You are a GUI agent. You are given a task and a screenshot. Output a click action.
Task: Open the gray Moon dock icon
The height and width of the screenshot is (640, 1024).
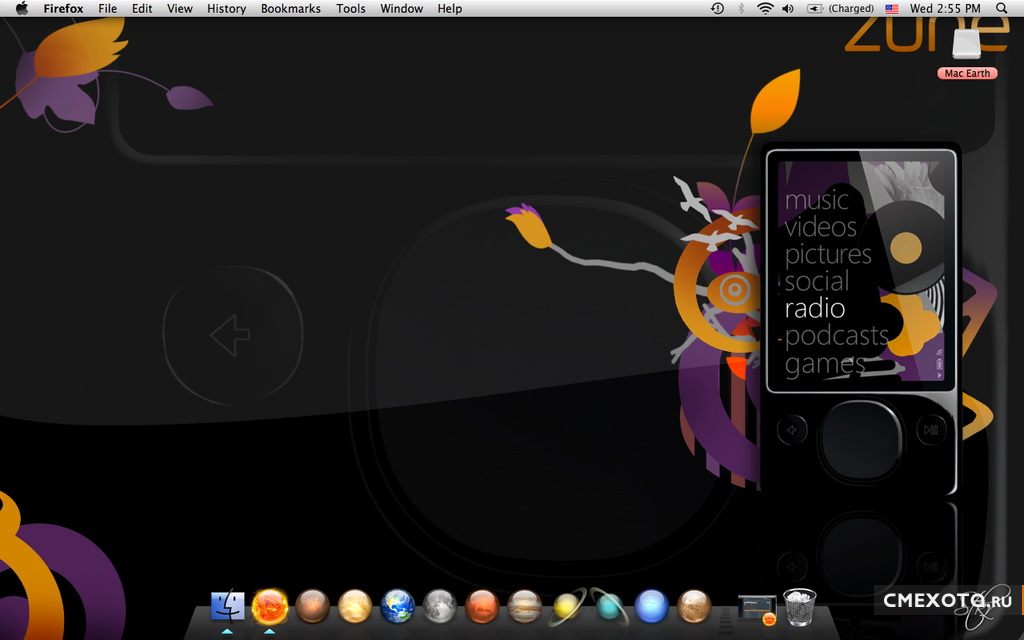439,606
